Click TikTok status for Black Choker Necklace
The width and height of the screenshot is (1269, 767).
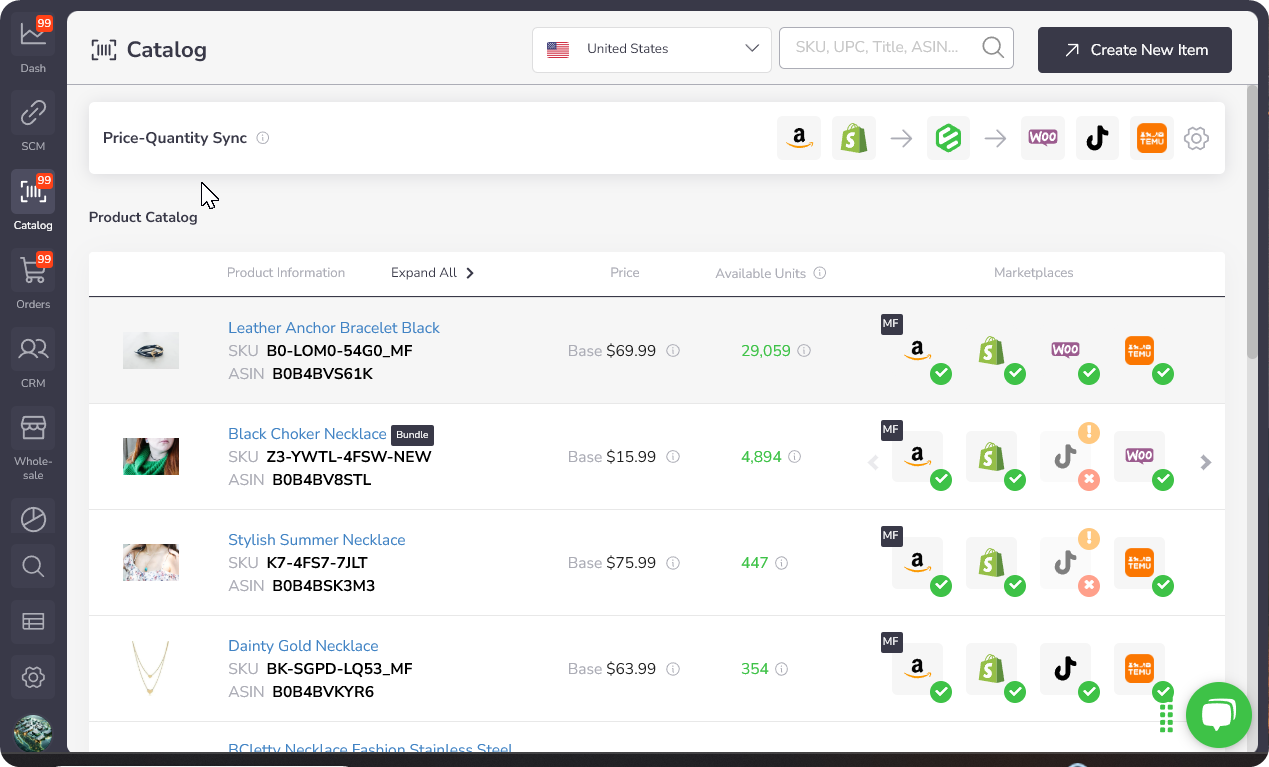pos(1065,457)
